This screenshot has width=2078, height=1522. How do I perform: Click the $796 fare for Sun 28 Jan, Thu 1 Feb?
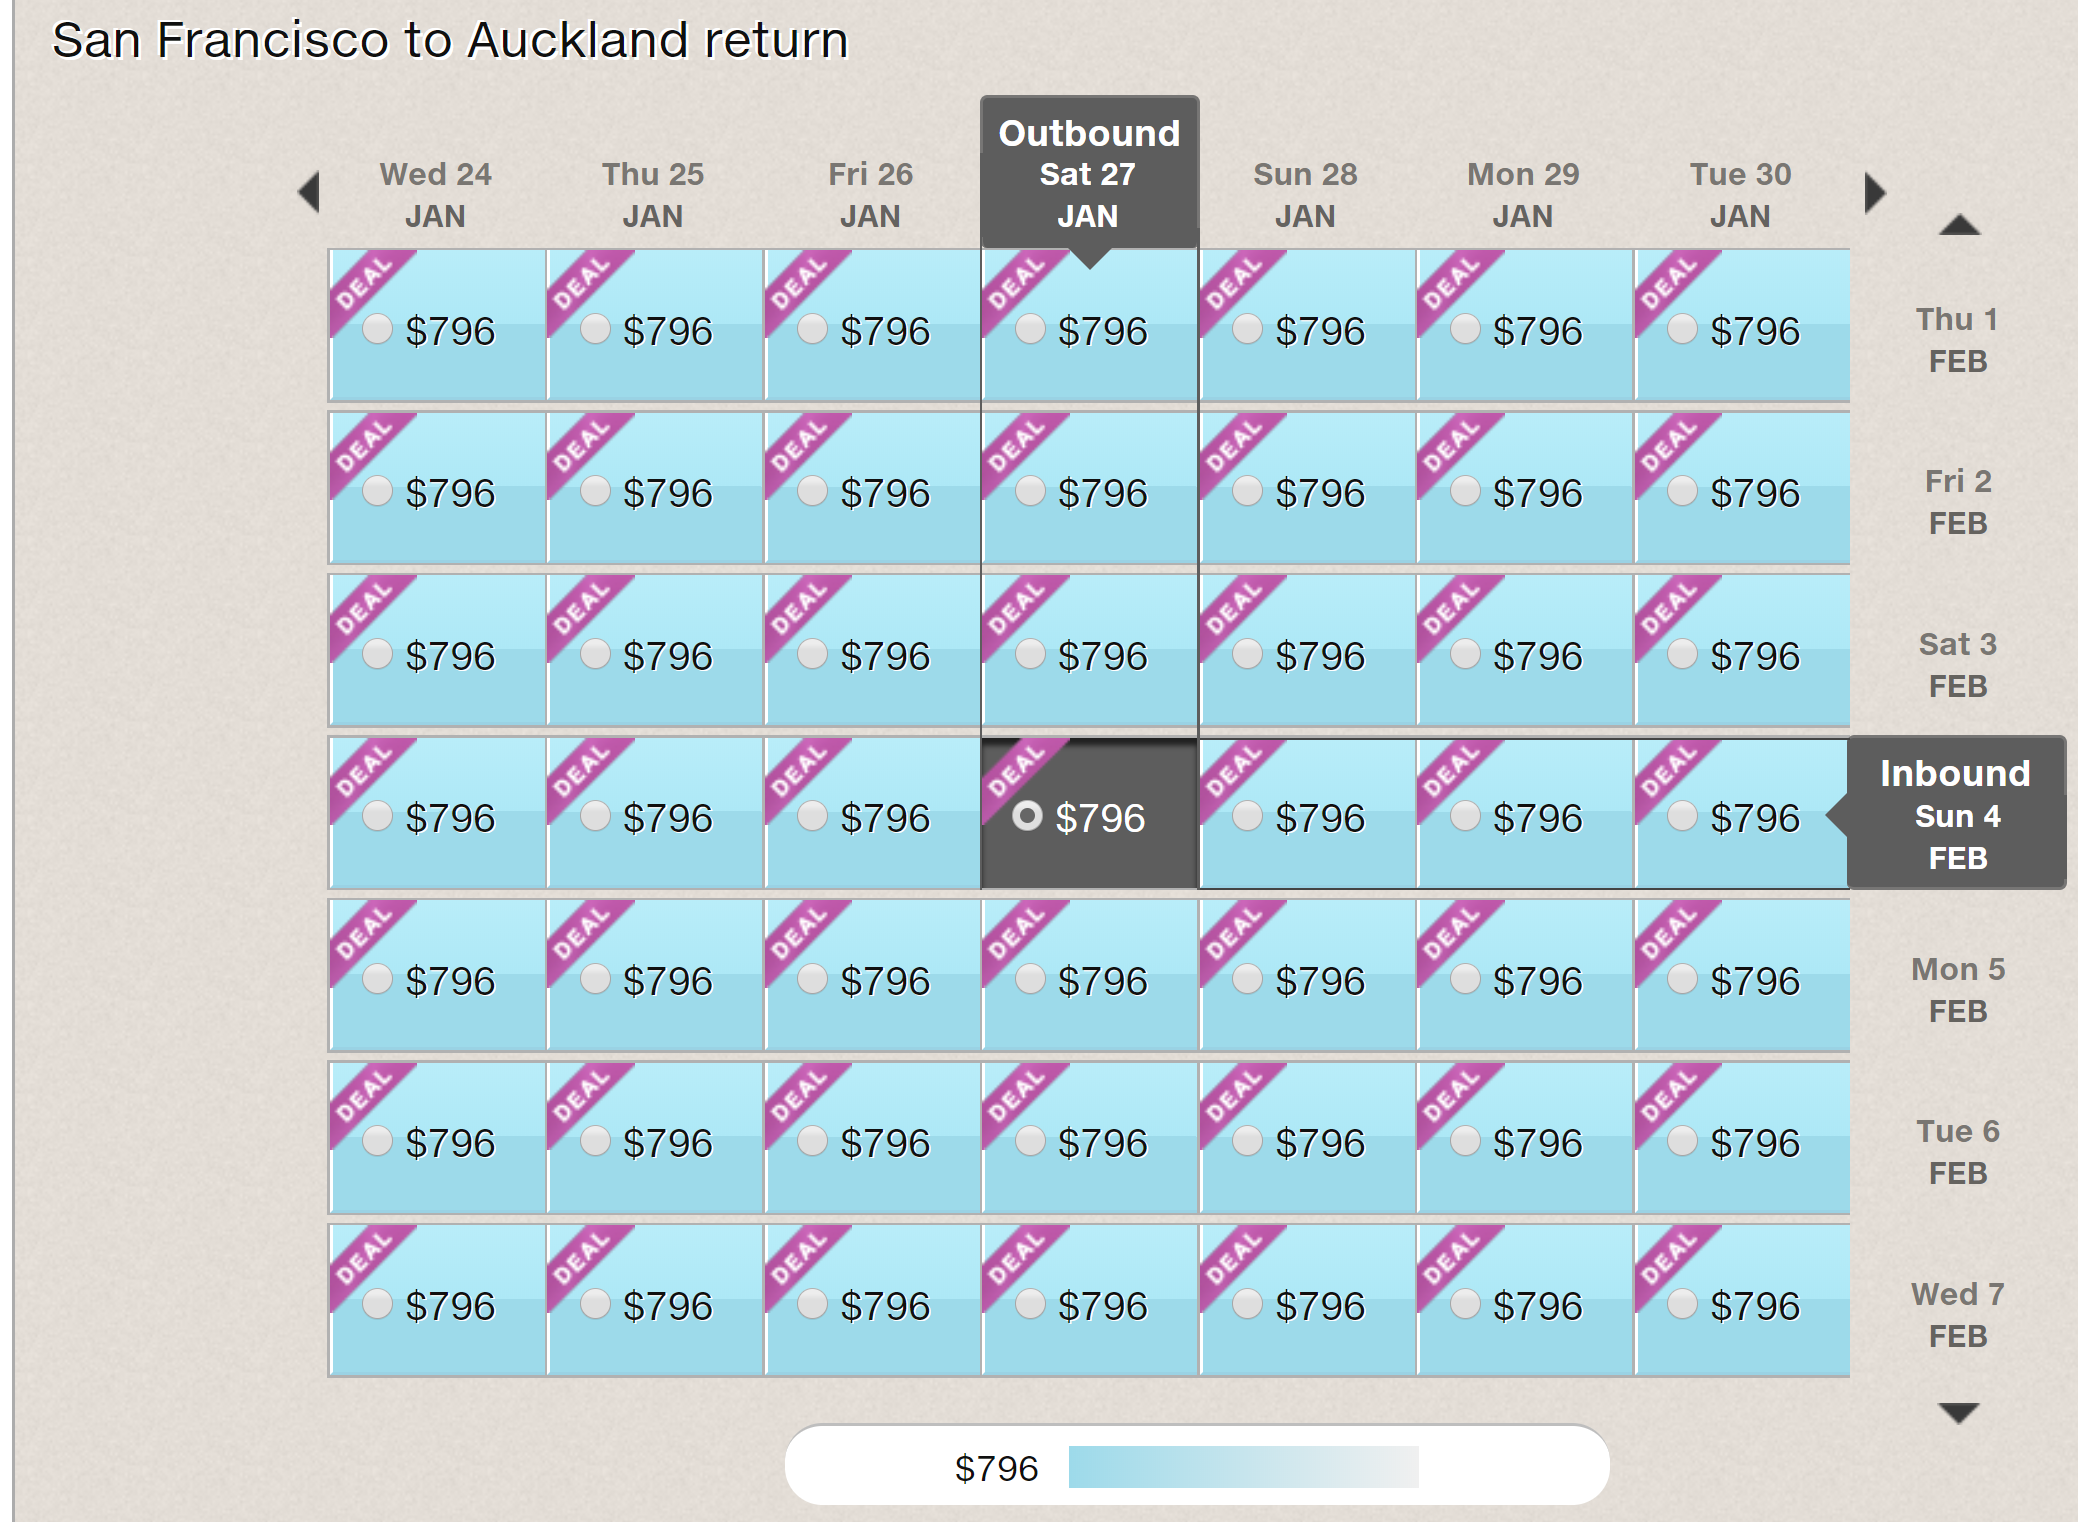1320,331
